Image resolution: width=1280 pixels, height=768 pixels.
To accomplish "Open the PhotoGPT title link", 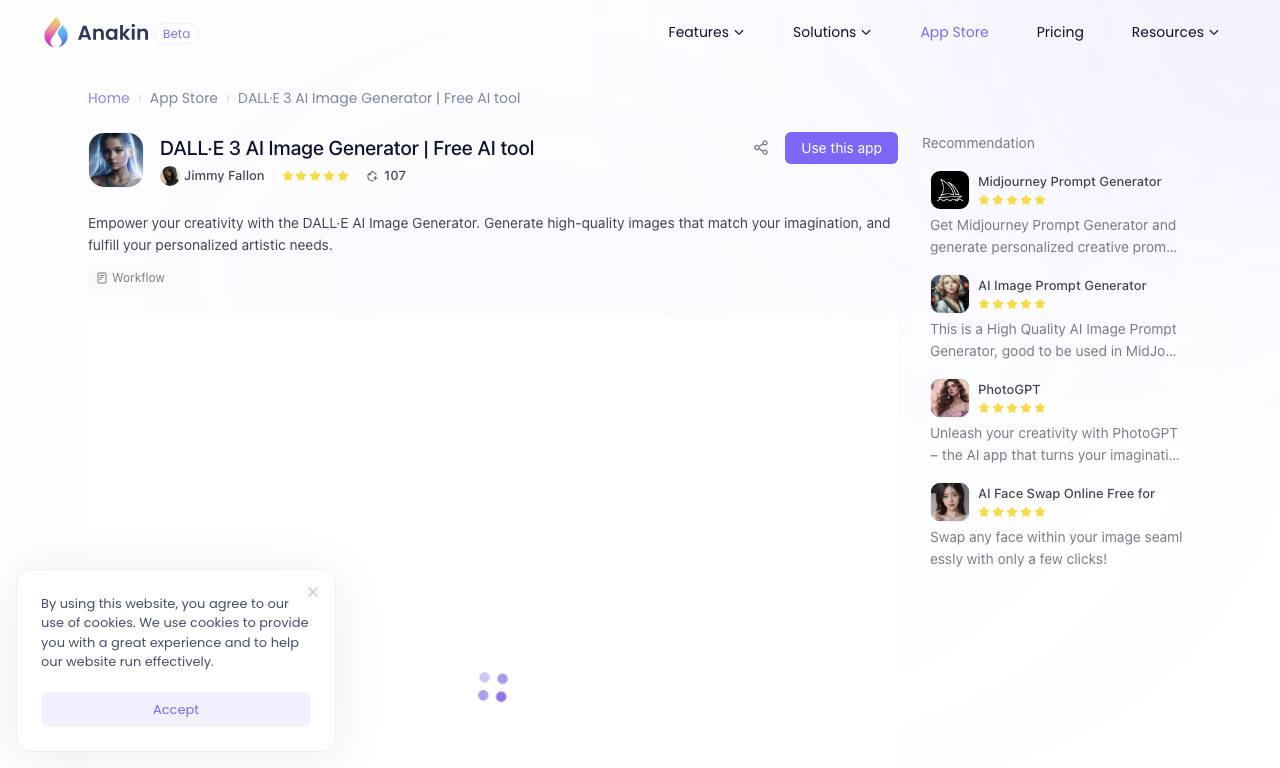I will point(1009,390).
